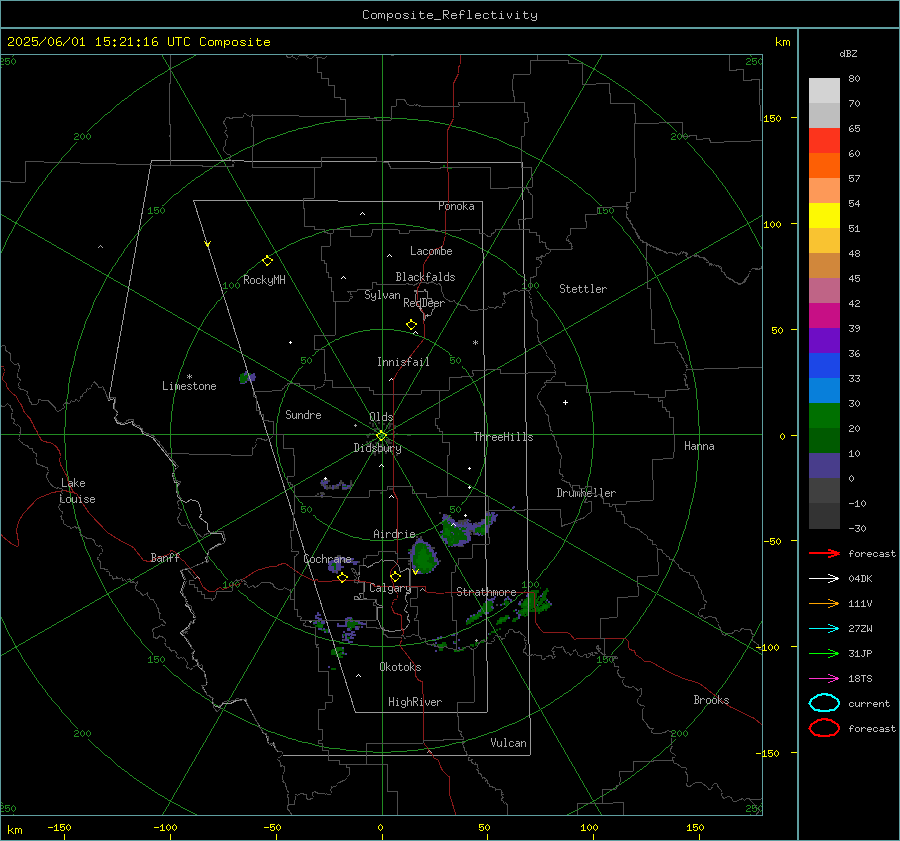This screenshot has width=900, height=841.
Task: Select the 54 dBZ yellow color swatch
Action: pyautogui.click(x=824, y=216)
